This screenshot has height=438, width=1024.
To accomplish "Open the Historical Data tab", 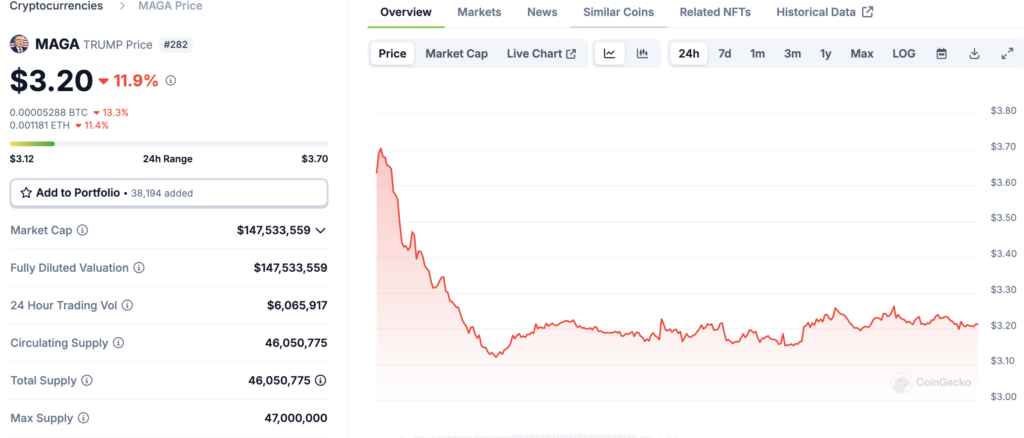I will click(825, 12).
